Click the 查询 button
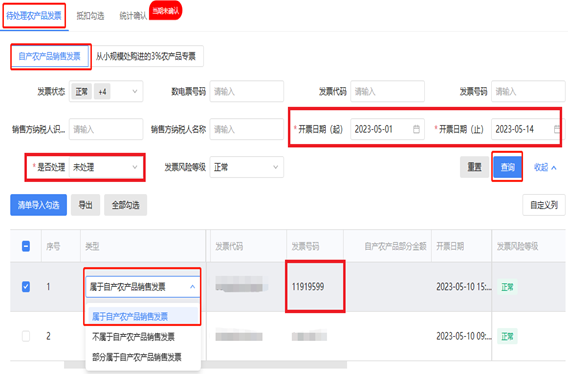 click(507, 167)
